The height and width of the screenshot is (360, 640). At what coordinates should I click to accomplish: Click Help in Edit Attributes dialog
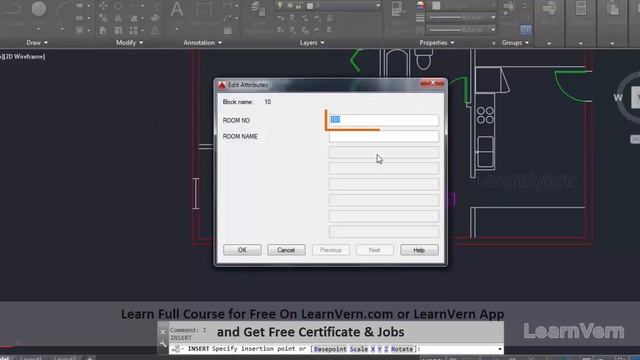[419, 250]
